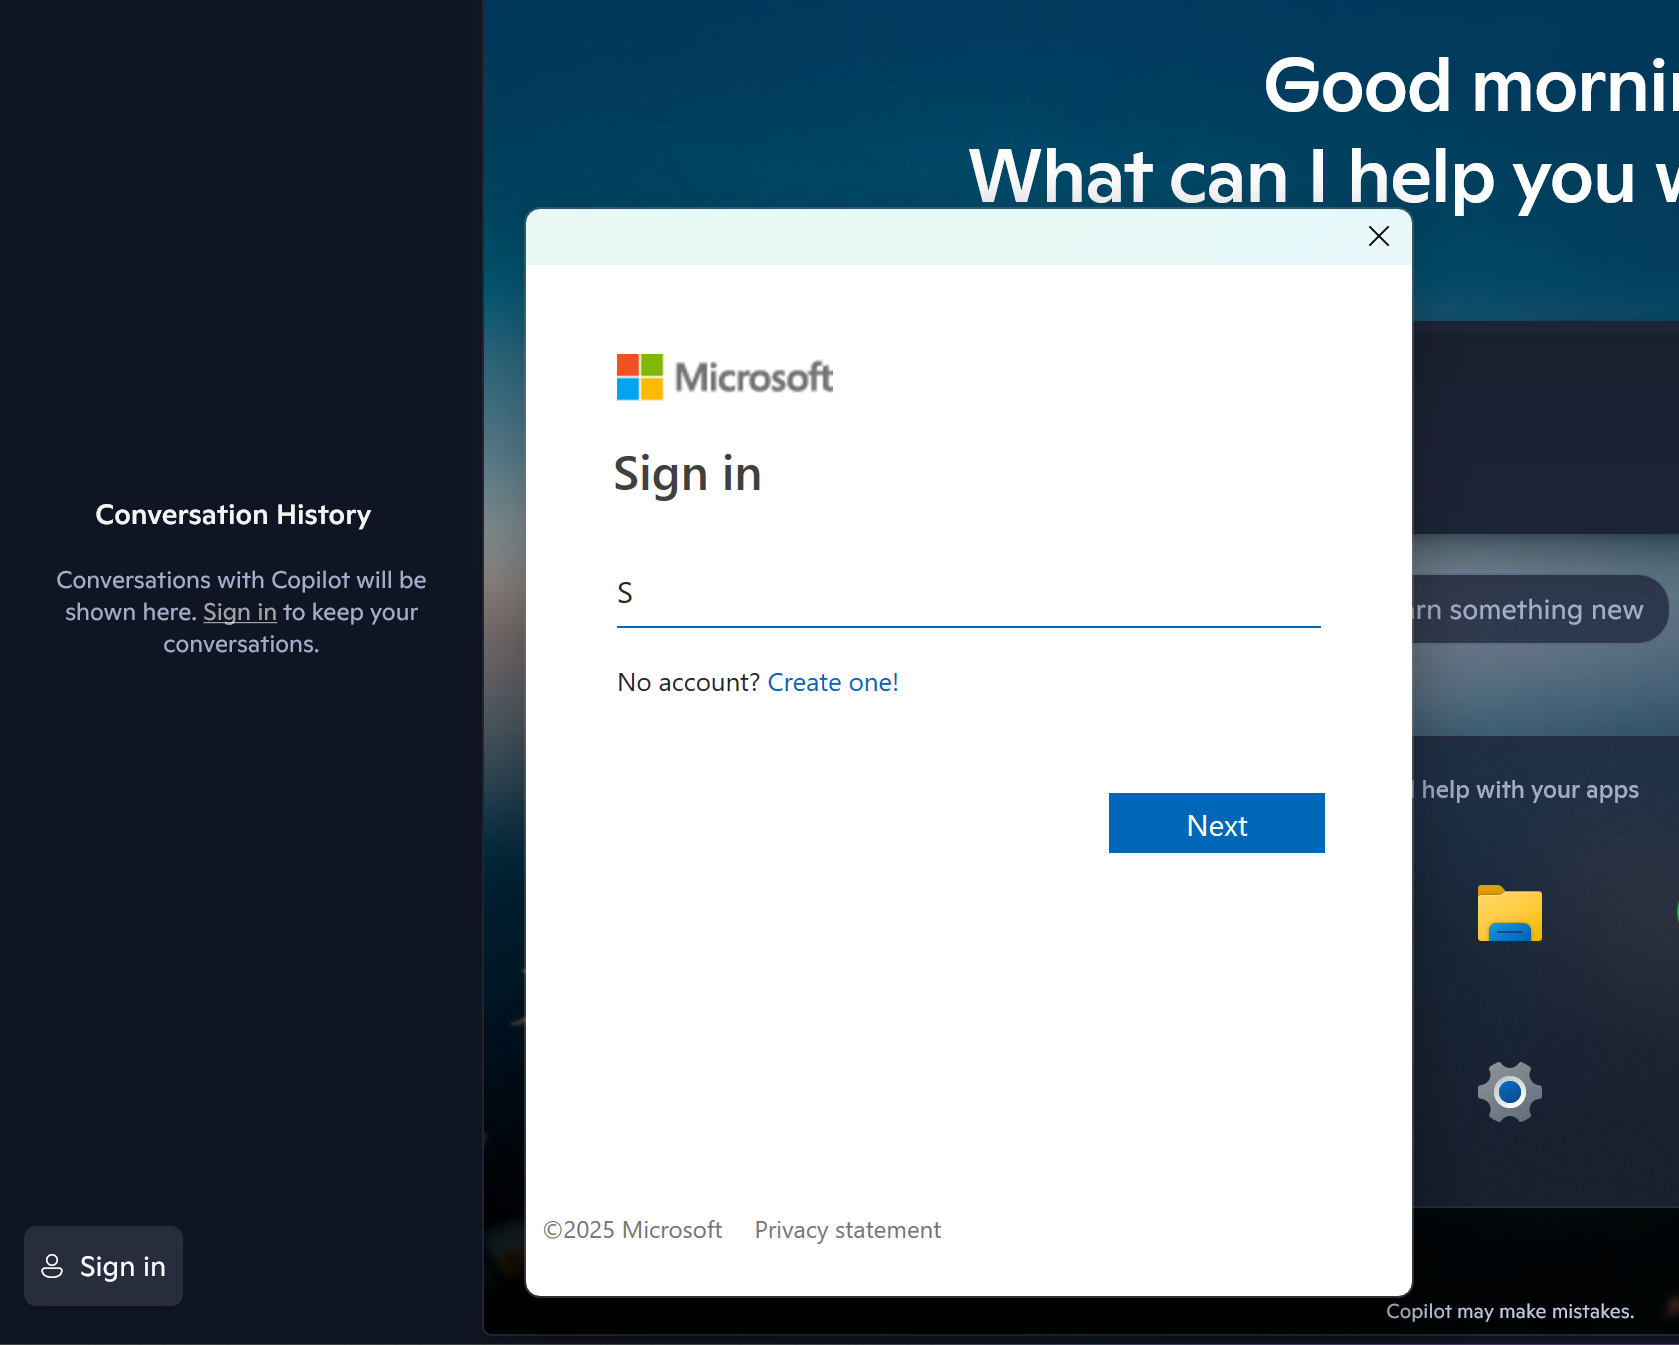Open the File Explorer folder icon
Screen dimensions: 1679x1345
click(1509, 914)
